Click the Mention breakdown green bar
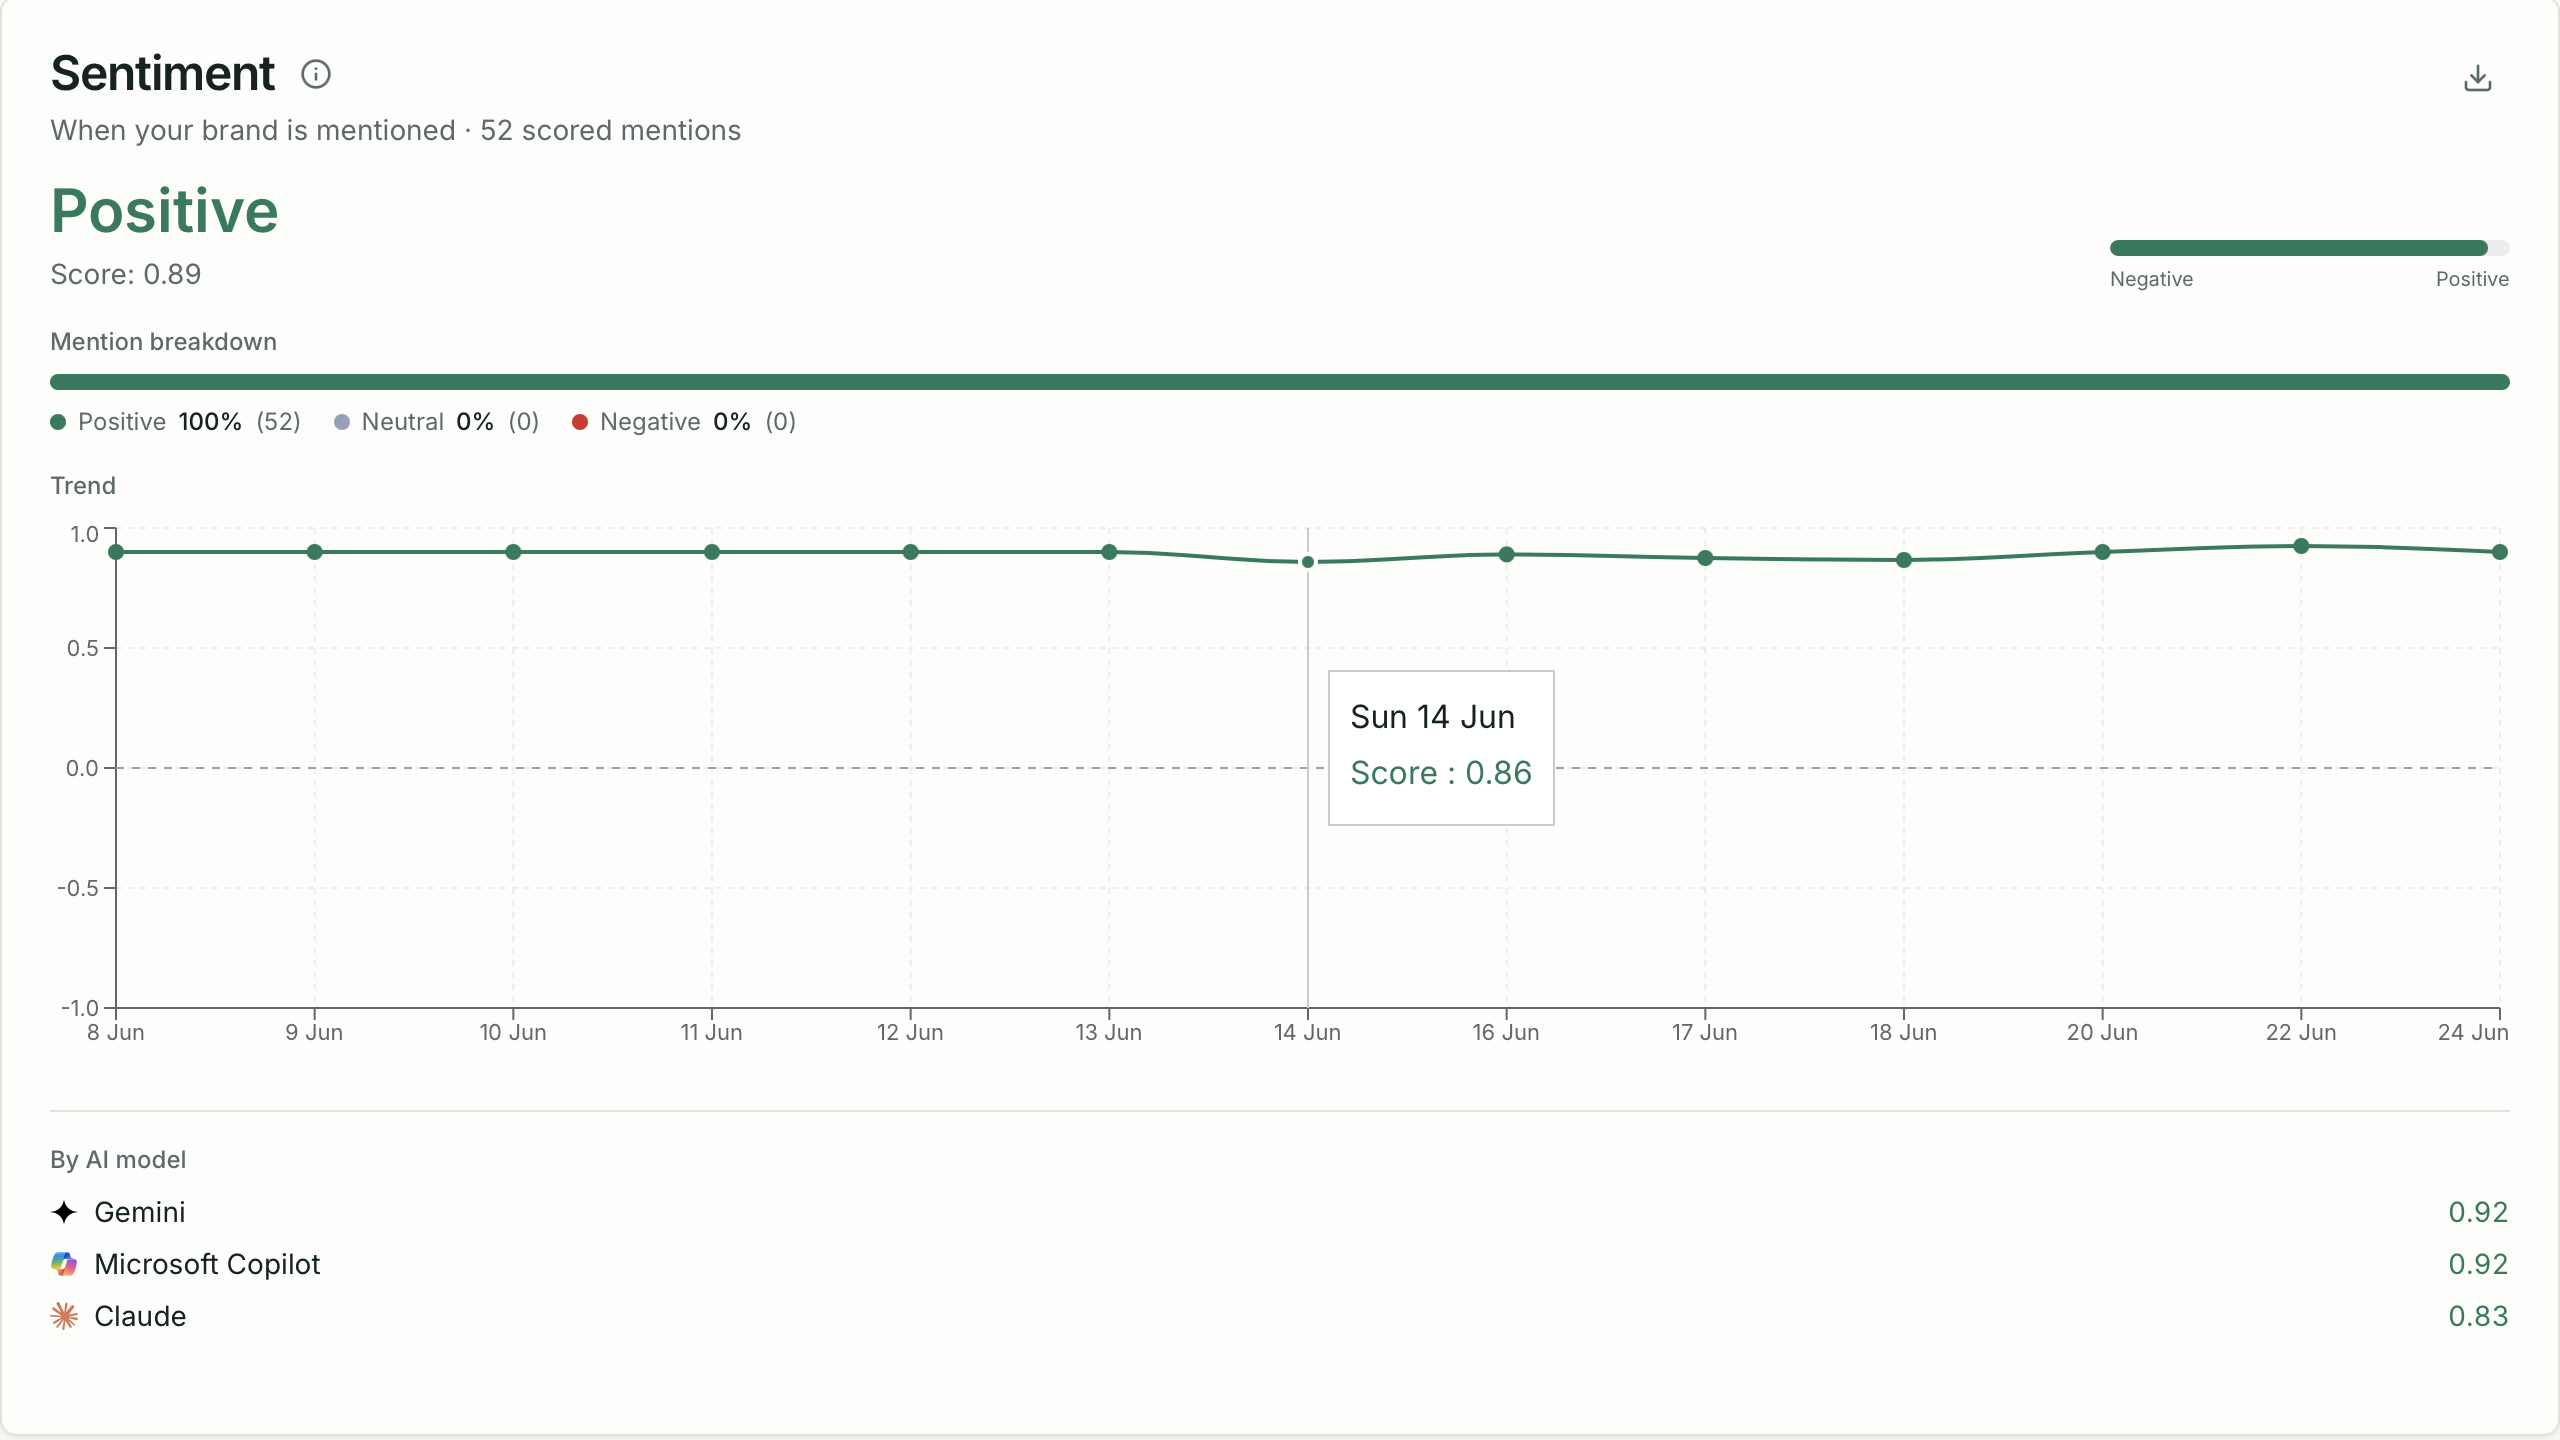 coord(1280,382)
